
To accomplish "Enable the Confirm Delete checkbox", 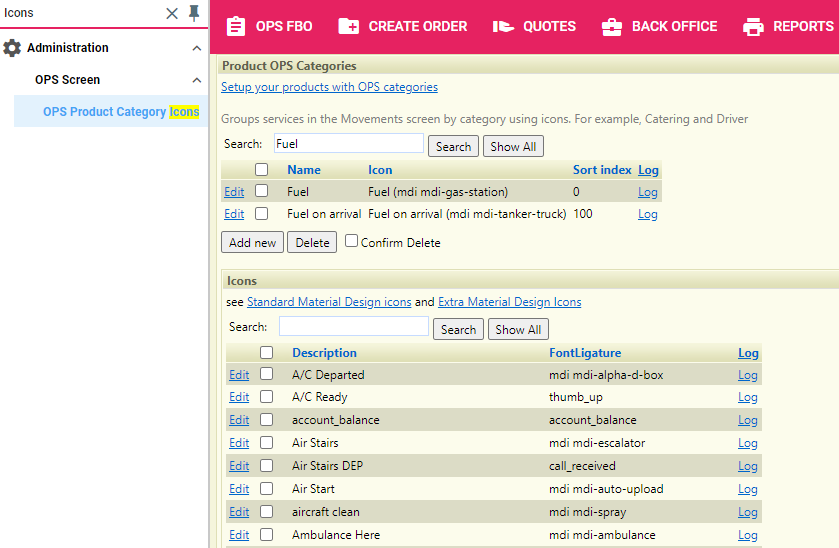I will (352, 241).
